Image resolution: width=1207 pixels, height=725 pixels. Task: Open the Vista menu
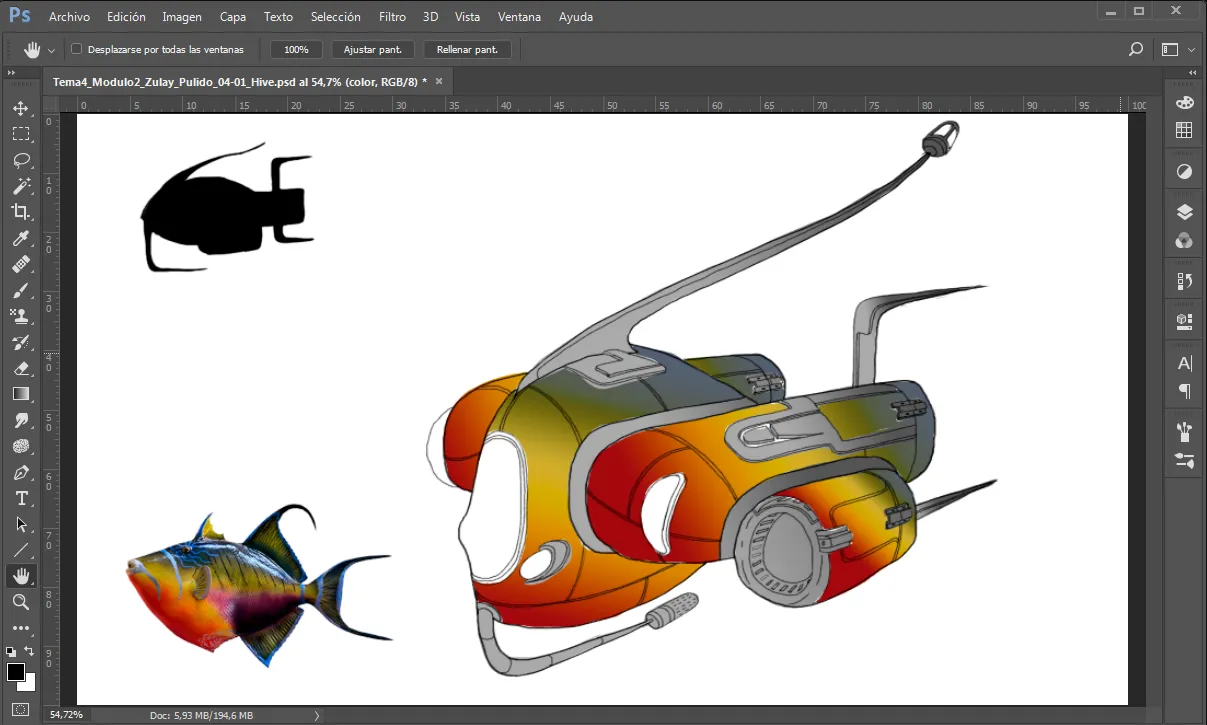click(x=467, y=17)
